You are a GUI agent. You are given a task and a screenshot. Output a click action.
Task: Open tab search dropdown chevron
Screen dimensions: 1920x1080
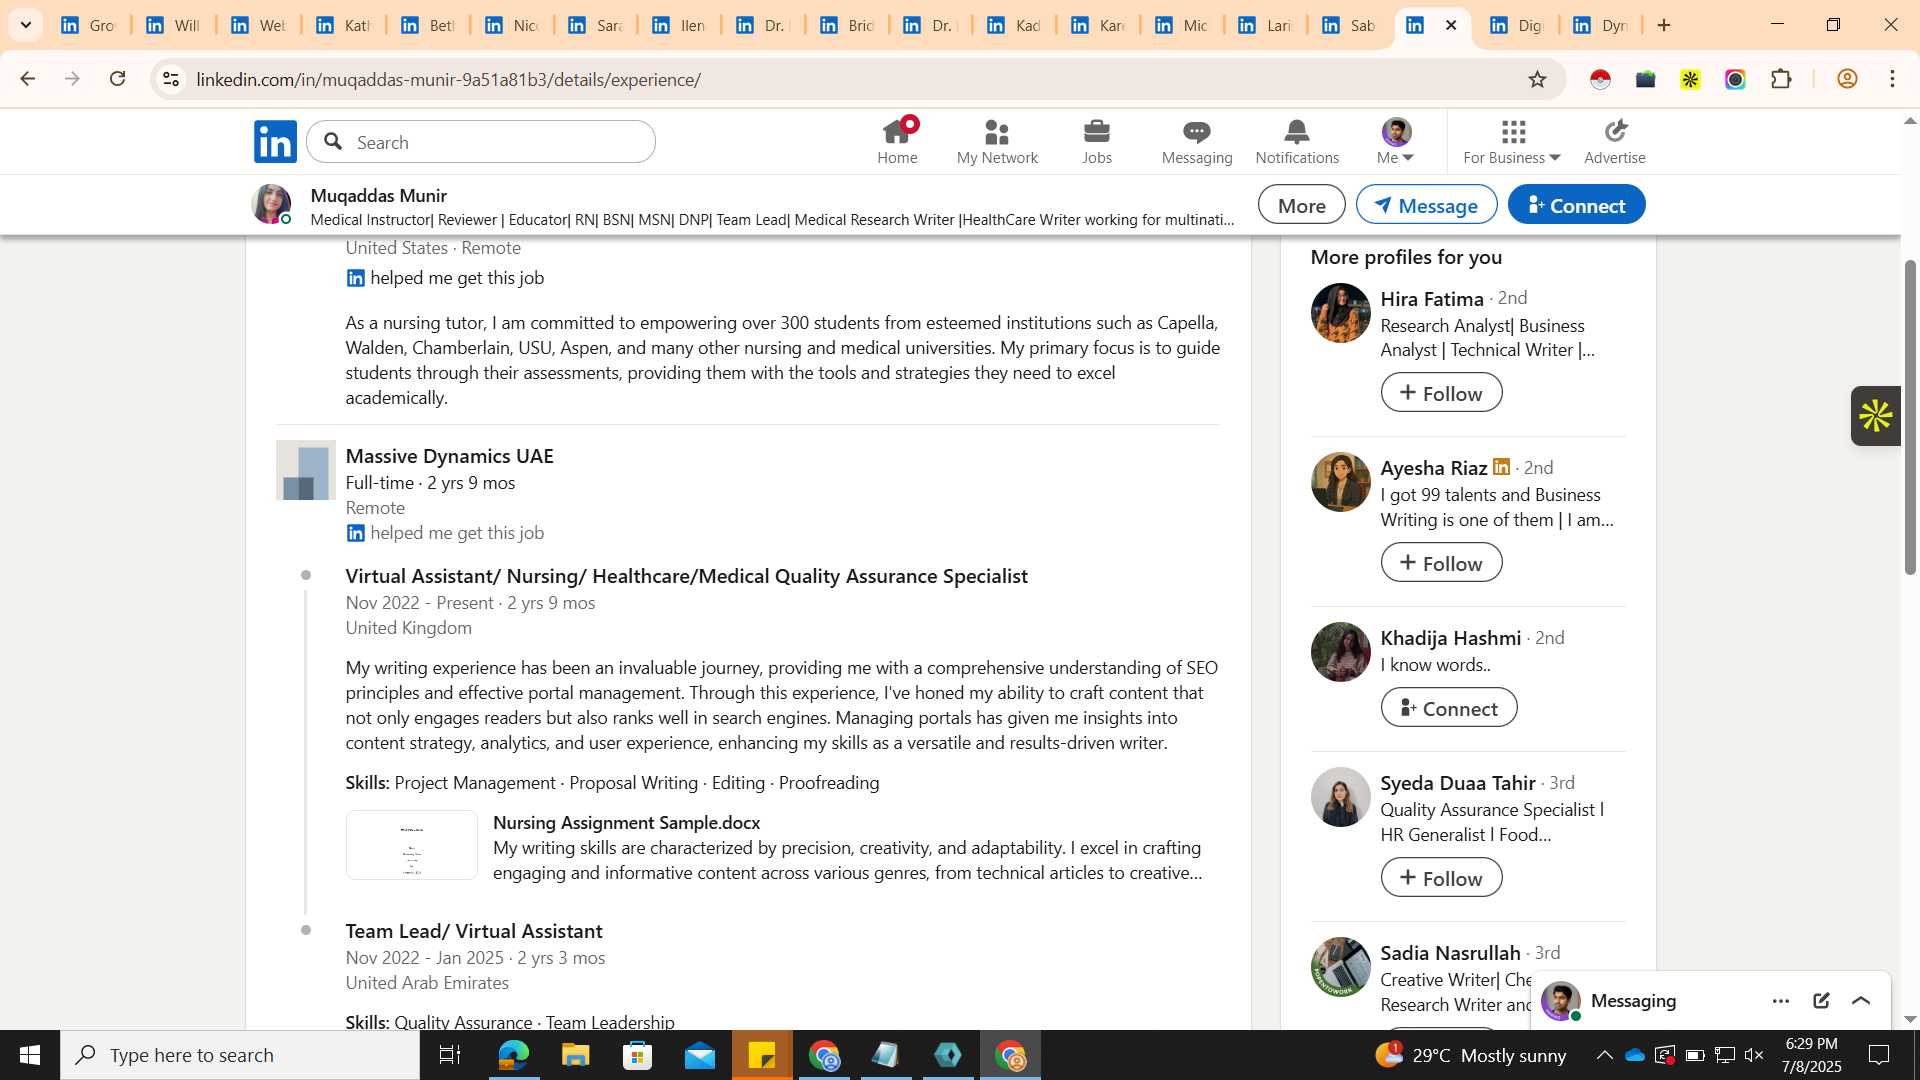[x=25, y=25]
